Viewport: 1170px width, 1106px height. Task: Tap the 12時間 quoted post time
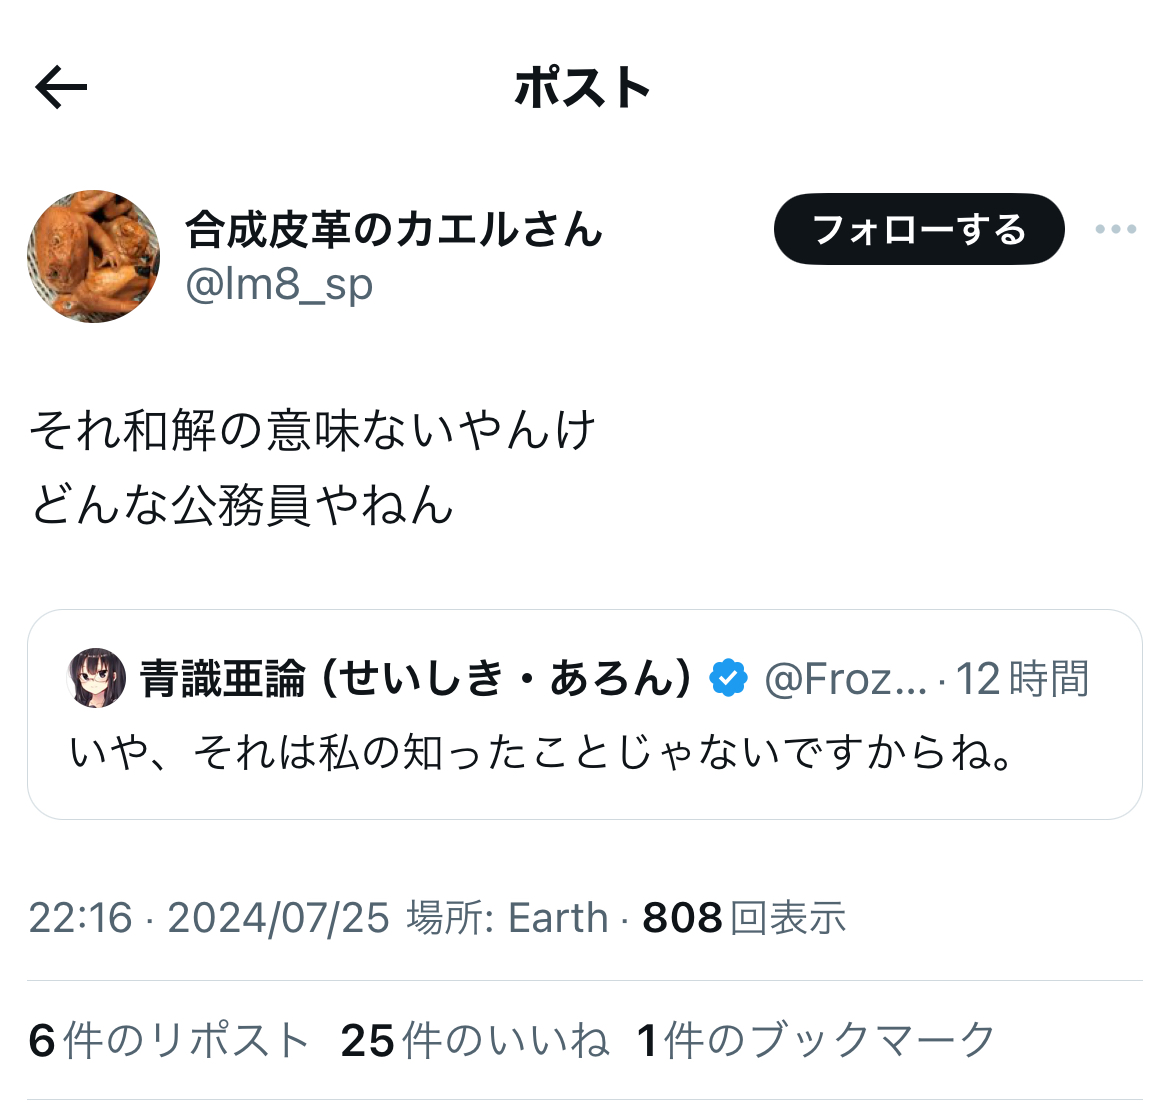tap(1022, 679)
